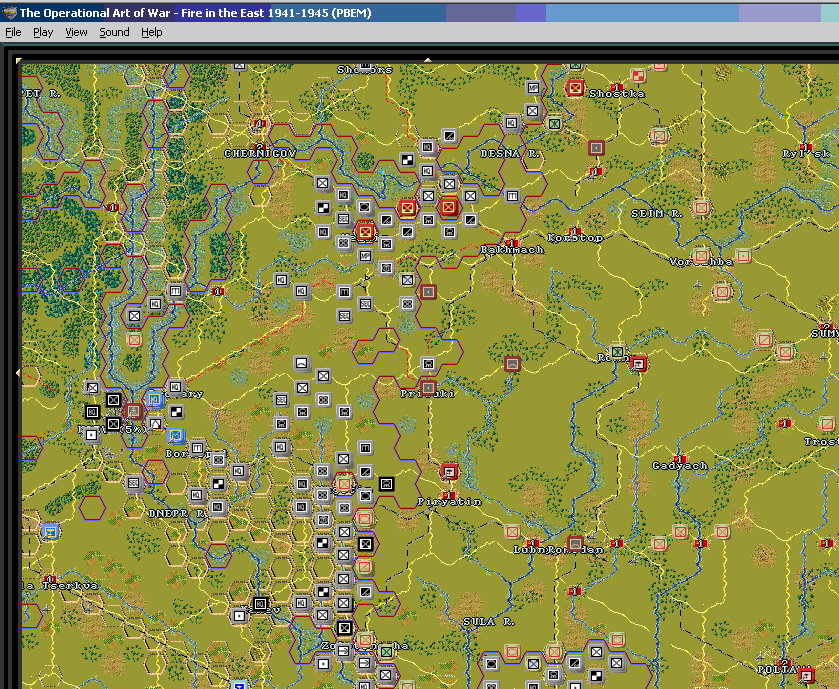Open the View menu
839x689 pixels.
(76, 32)
